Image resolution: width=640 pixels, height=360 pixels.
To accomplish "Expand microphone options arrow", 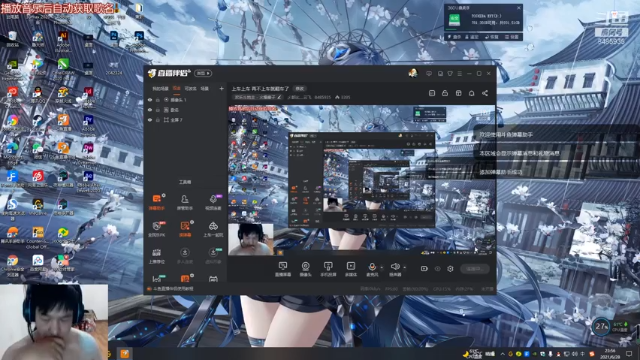I will coord(382,268).
